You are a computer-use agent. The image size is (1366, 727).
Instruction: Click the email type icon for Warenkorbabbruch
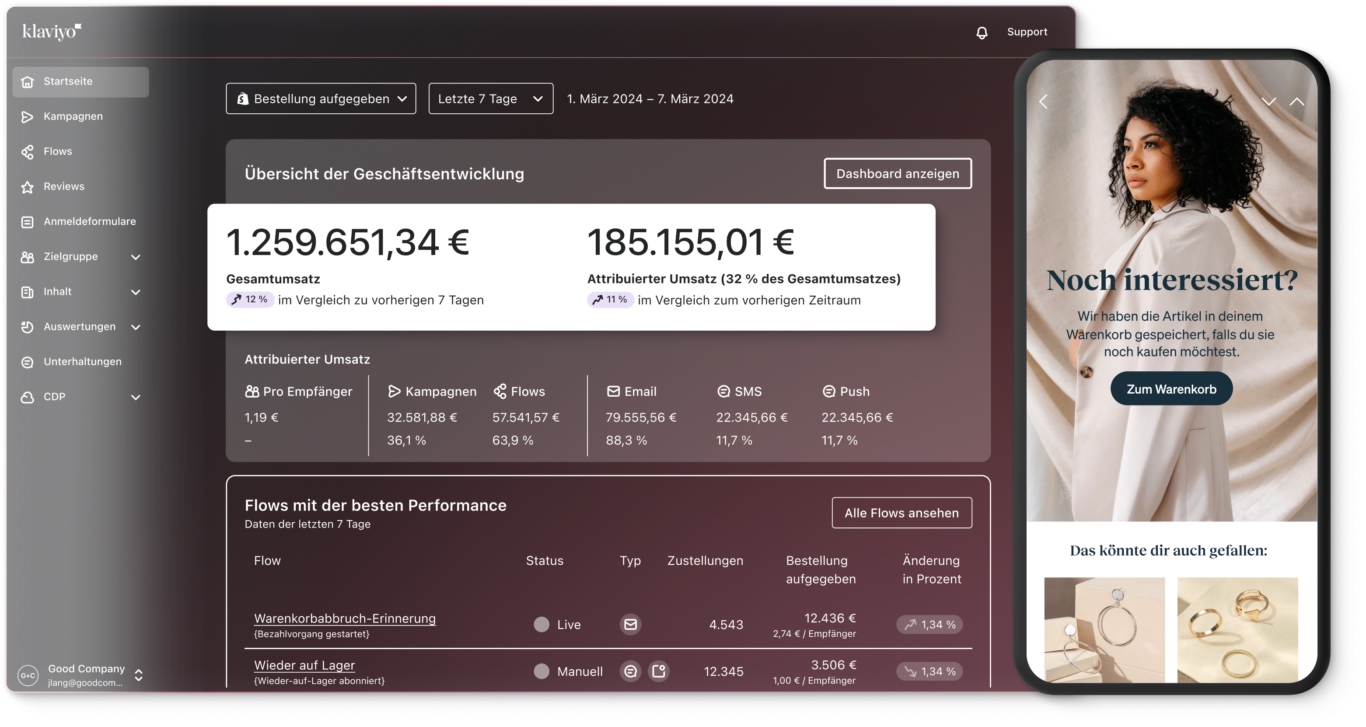(x=630, y=625)
